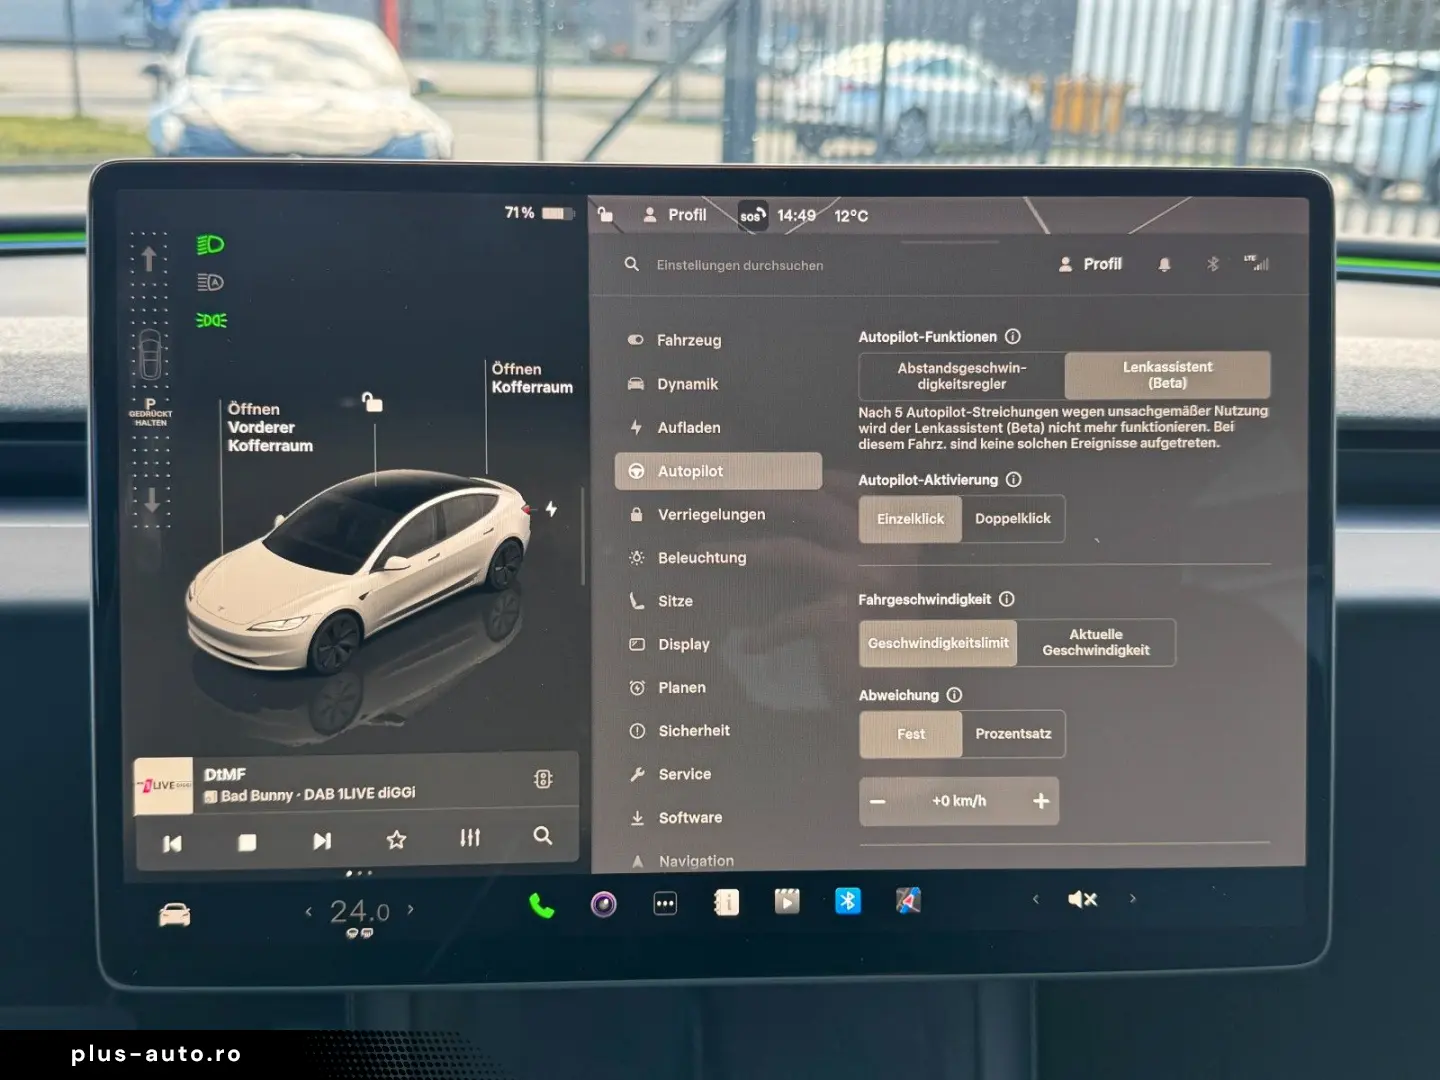
Task: Switch to the Display settings section
Action: pyautogui.click(x=683, y=644)
